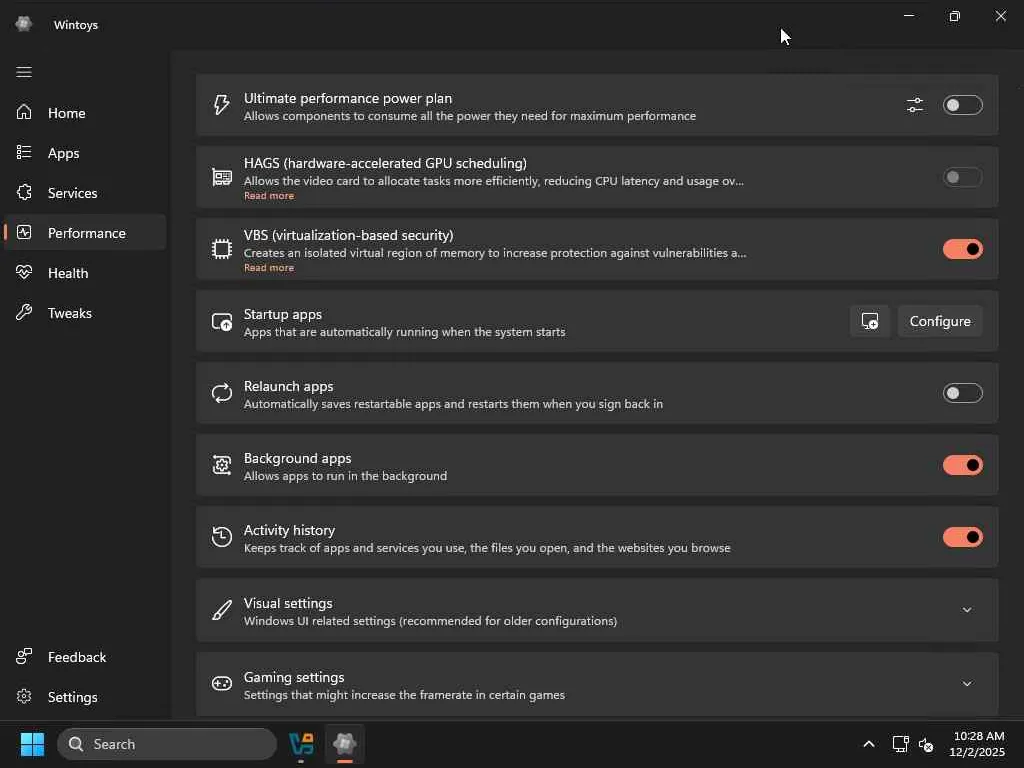Open Ultimate performance power plan options sliders icon
The height and width of the screenshot is (768, 1024).
(915, 105)
